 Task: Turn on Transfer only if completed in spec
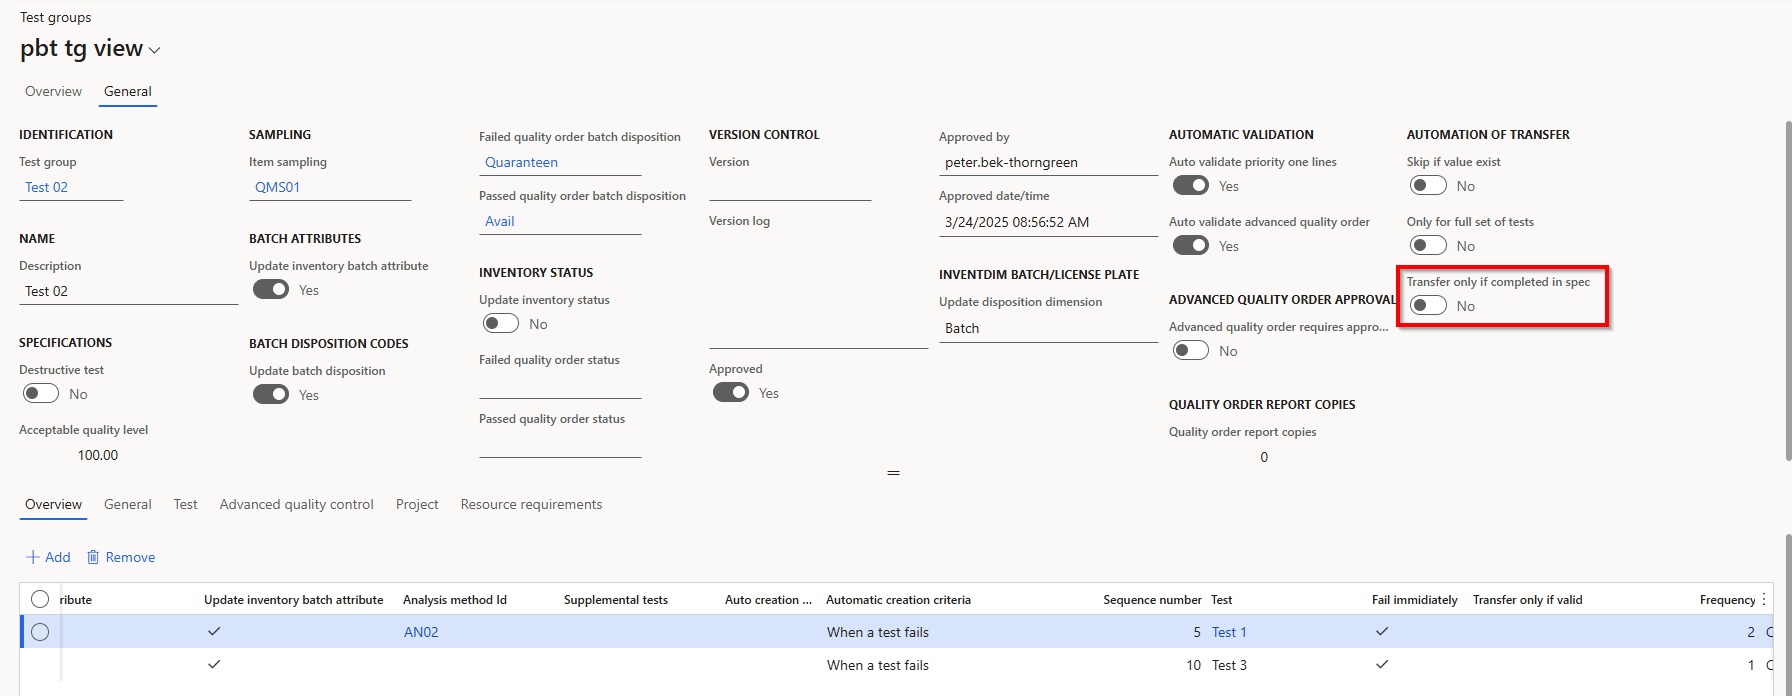pyautogui.click(x=1428, y=306)
